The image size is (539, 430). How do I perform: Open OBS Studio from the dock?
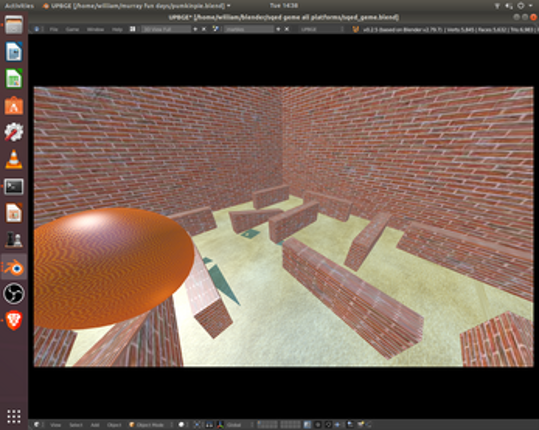14,294
